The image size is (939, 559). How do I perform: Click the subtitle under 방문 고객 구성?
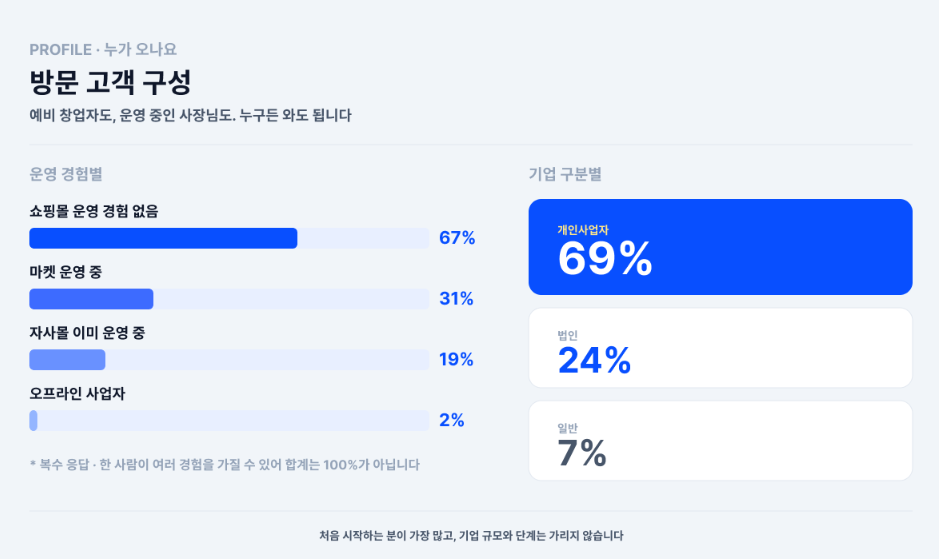[x=190, y=115]
